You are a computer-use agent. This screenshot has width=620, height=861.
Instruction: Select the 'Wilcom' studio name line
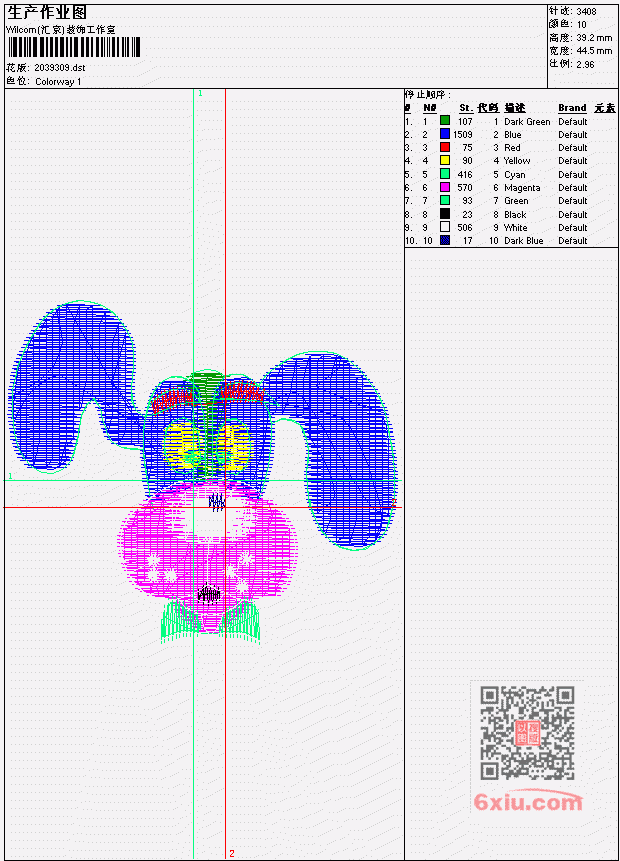[x=61, y=30]
